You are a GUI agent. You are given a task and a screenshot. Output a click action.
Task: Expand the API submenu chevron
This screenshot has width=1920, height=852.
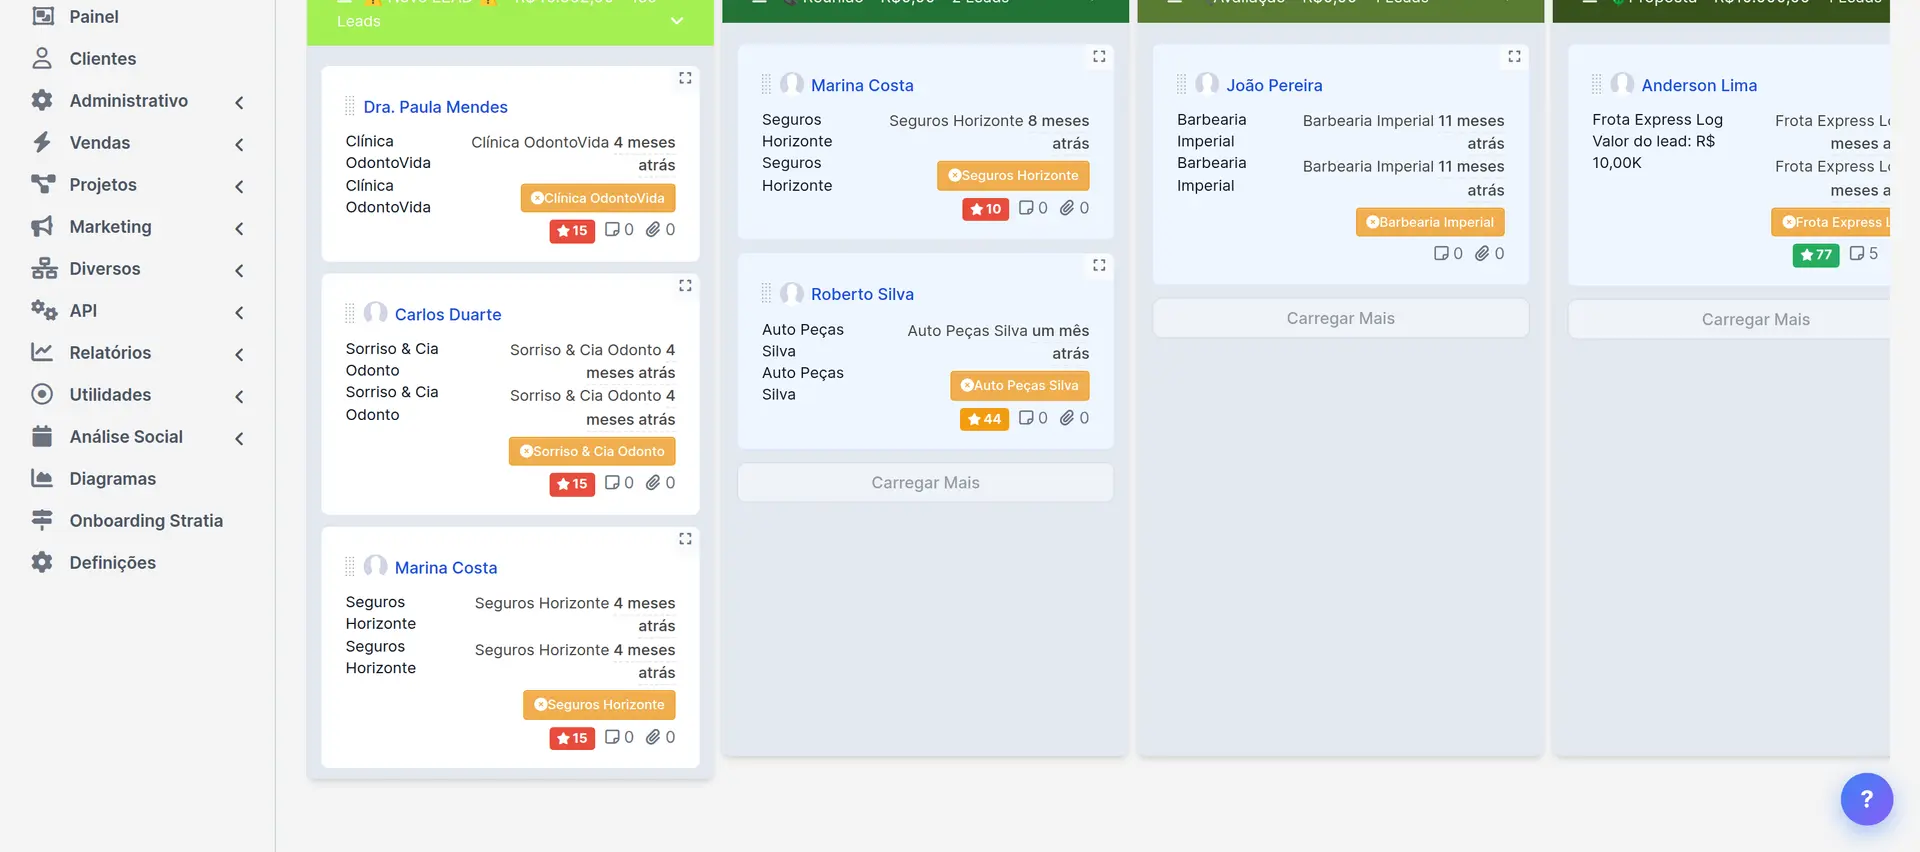(x=239, y=312)
